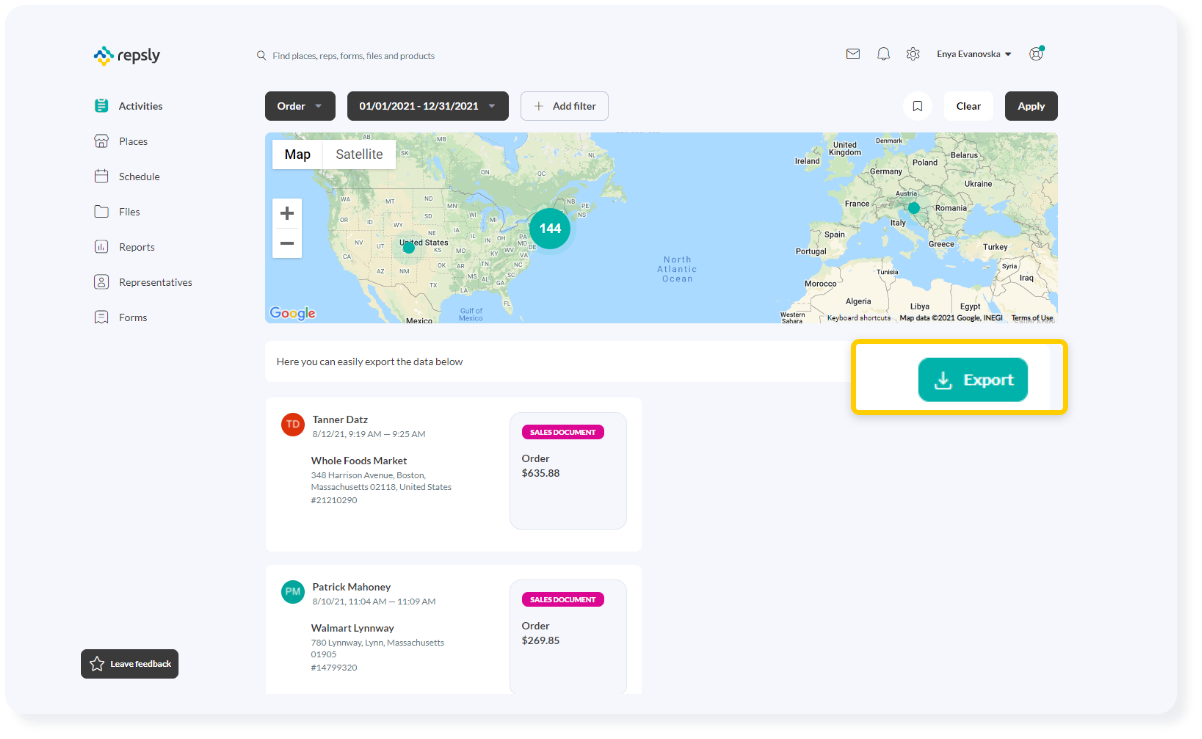Switch the map to Satellite view
Viewport: 1202px width, 739px height.
coord(359,154)
